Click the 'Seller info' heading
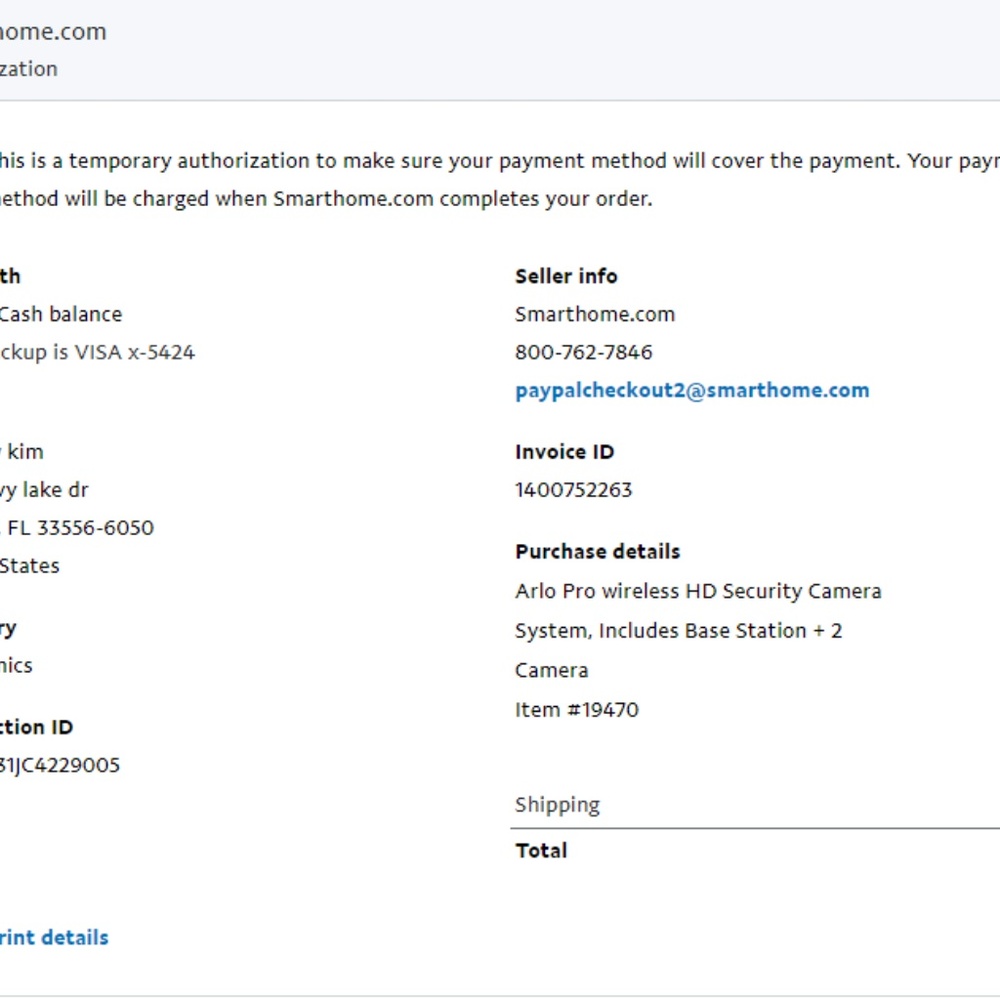 566,276
